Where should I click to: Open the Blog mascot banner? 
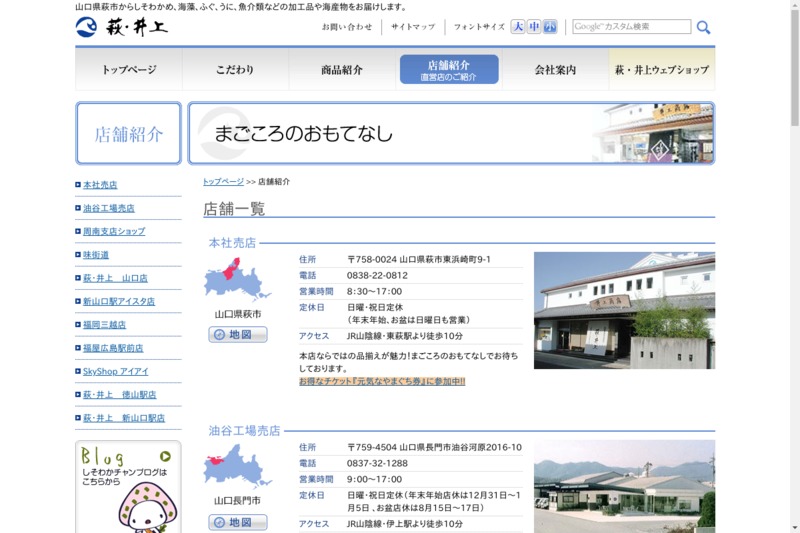[x=128, y=488]
